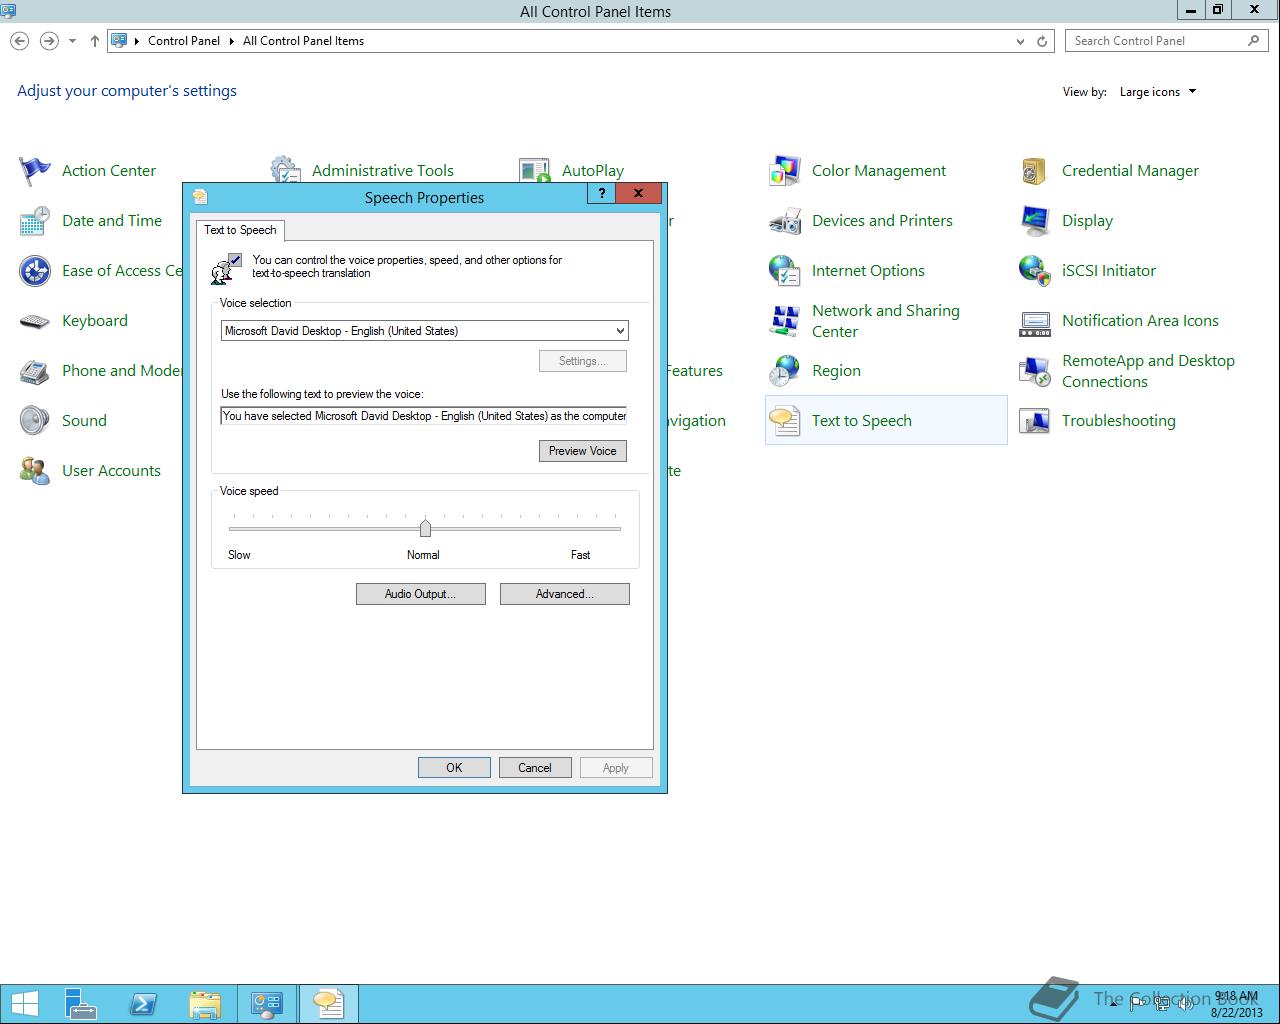Viewport: 1280px width, 1024px height.
Task: Open recent locations dropdown arrow
Action: (x=72, y=41)
